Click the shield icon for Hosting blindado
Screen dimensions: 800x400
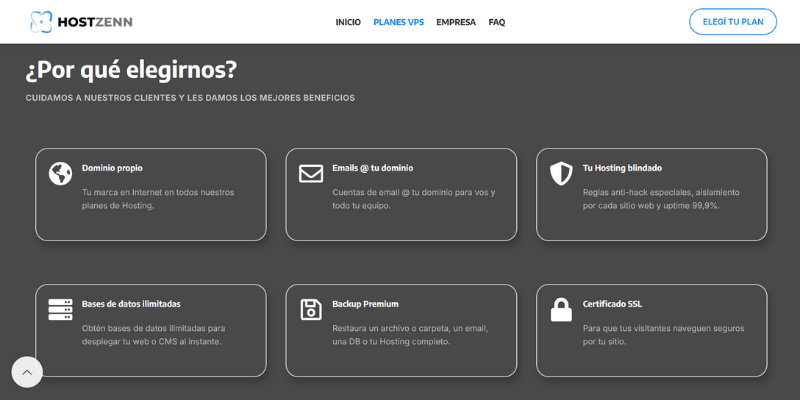click(561, 173)
